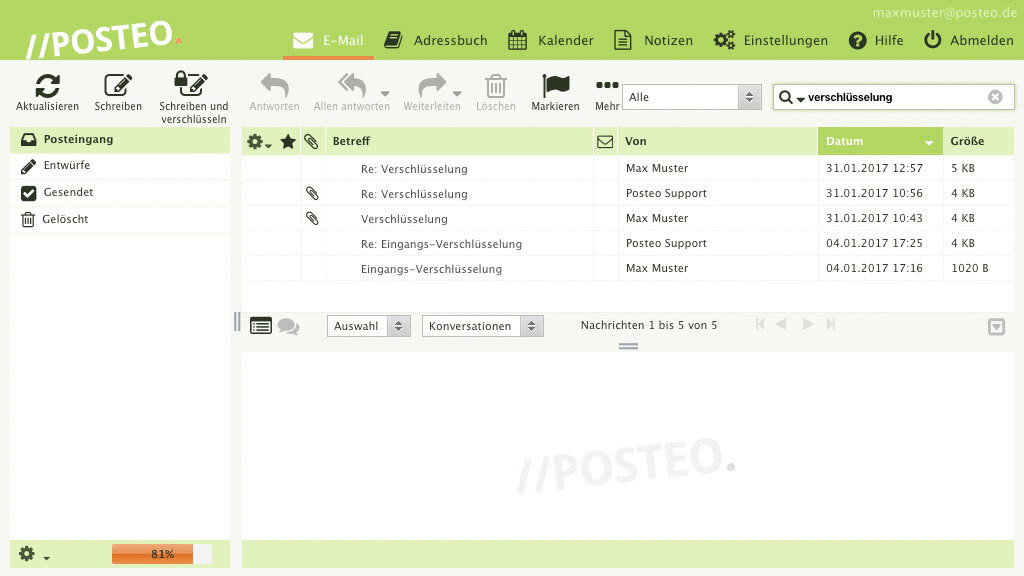
Task: Open the 17:16 Eingangs-Verschlüsselung message
Action: pos(628,268)
